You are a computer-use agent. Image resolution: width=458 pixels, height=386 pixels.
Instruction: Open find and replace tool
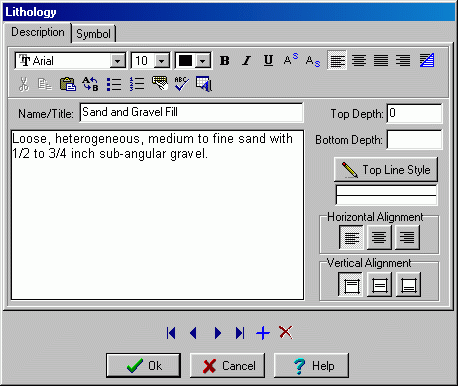[90, 84]
